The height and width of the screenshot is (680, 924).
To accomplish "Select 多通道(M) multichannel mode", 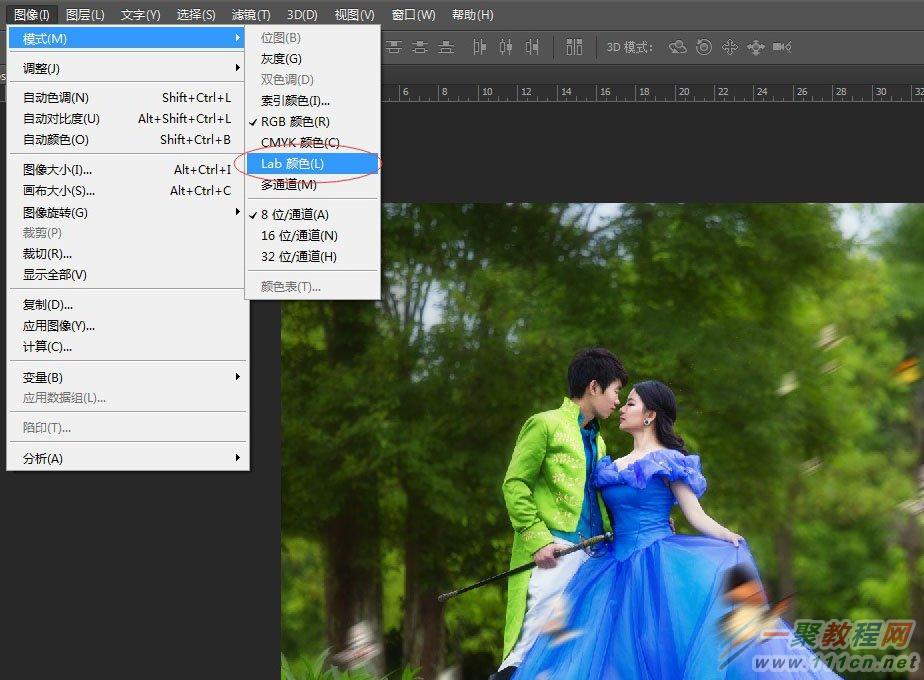I will pos(312,184).
